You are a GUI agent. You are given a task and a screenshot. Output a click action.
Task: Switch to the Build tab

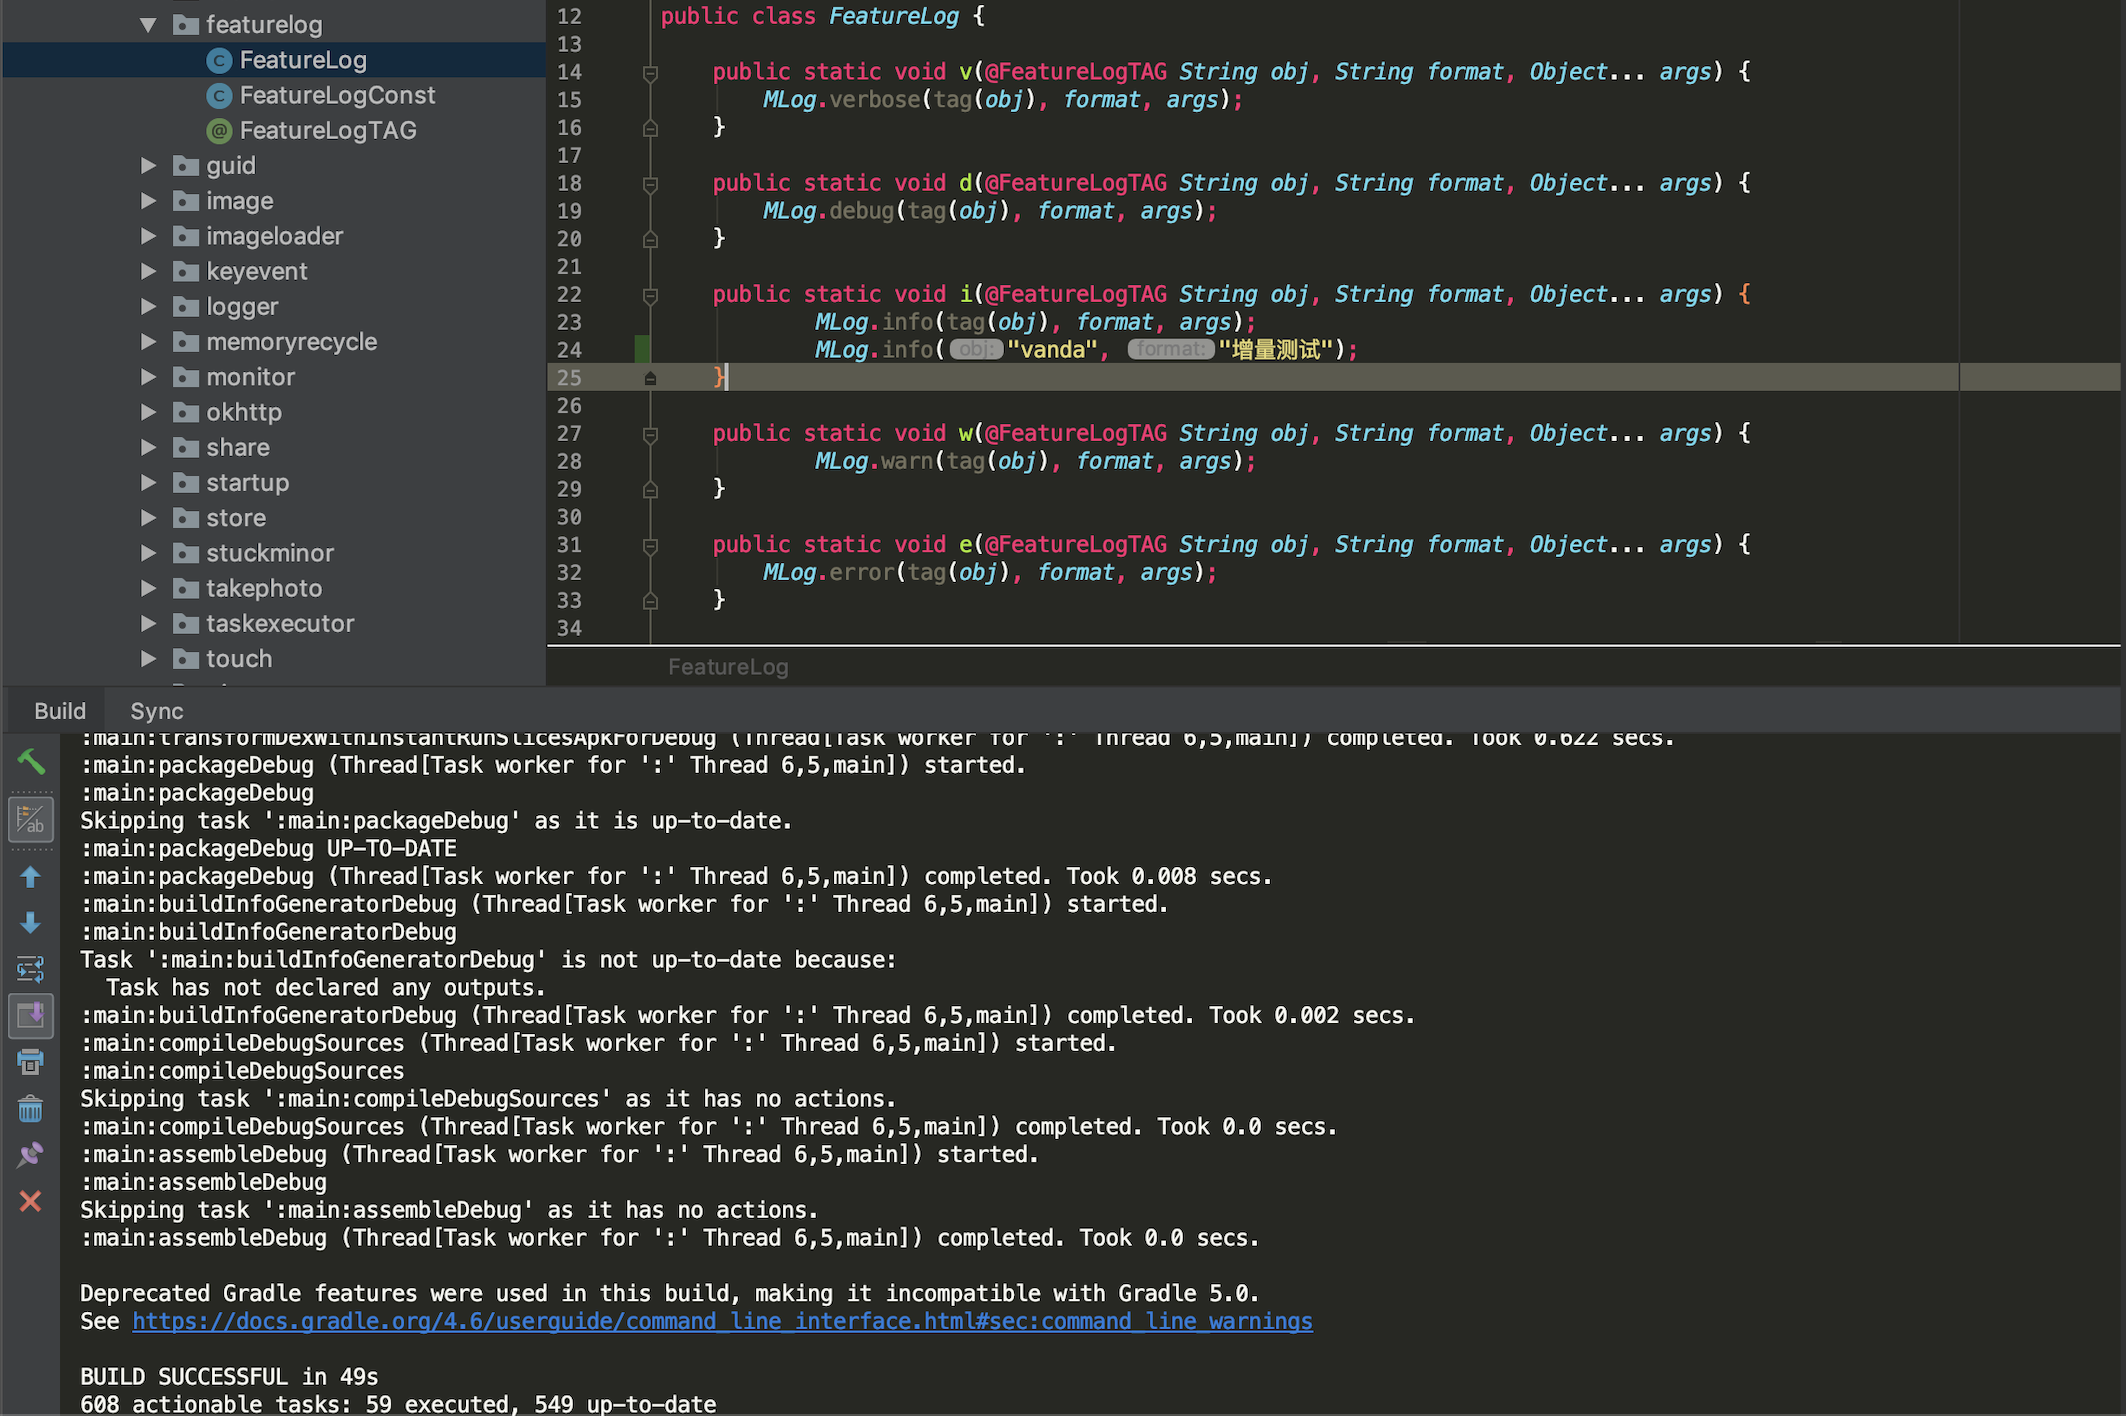pos(60,711)
